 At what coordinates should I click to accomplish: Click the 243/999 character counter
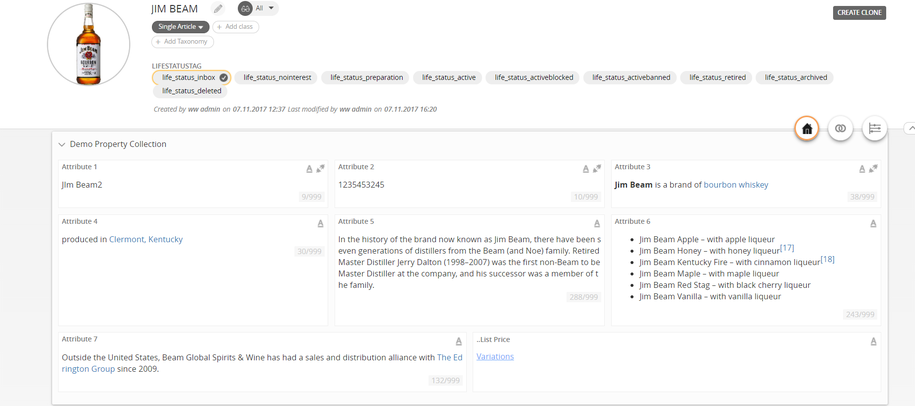coord(860,315)
